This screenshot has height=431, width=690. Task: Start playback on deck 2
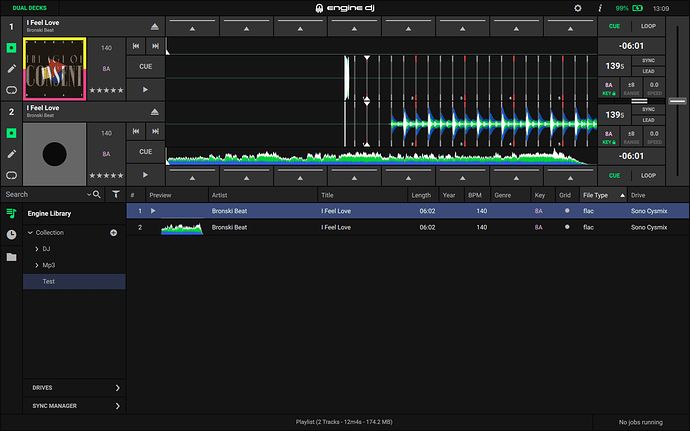pos(146,175)
